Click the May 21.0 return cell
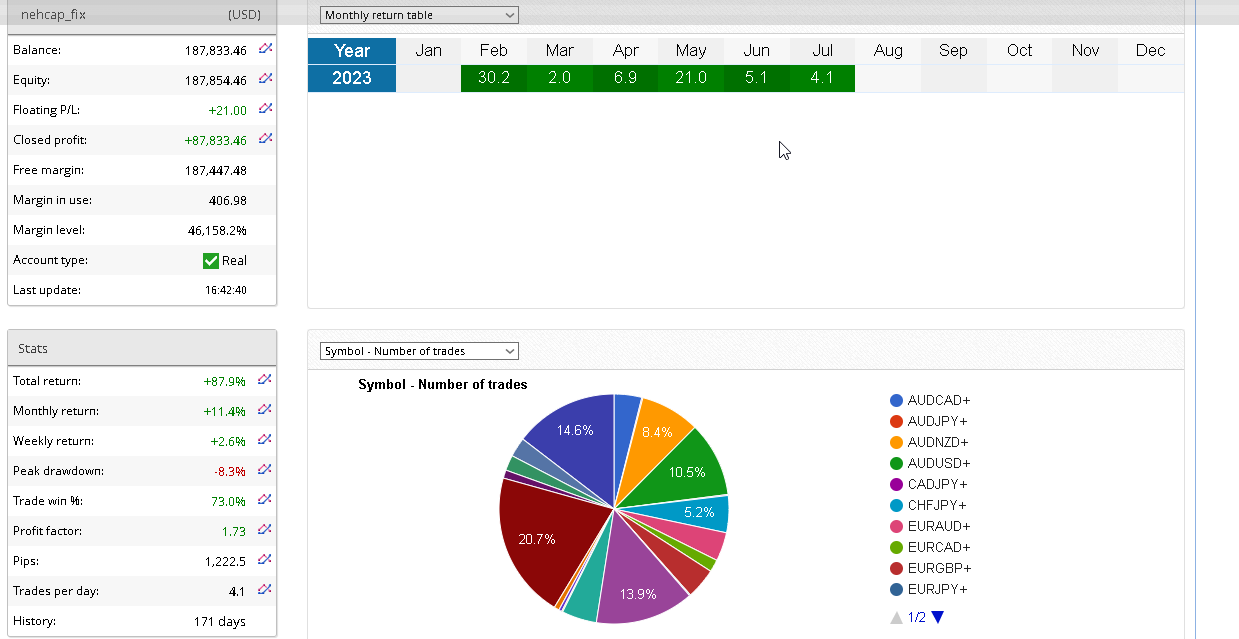This screenshot has width=1239, height=639. 691,78
